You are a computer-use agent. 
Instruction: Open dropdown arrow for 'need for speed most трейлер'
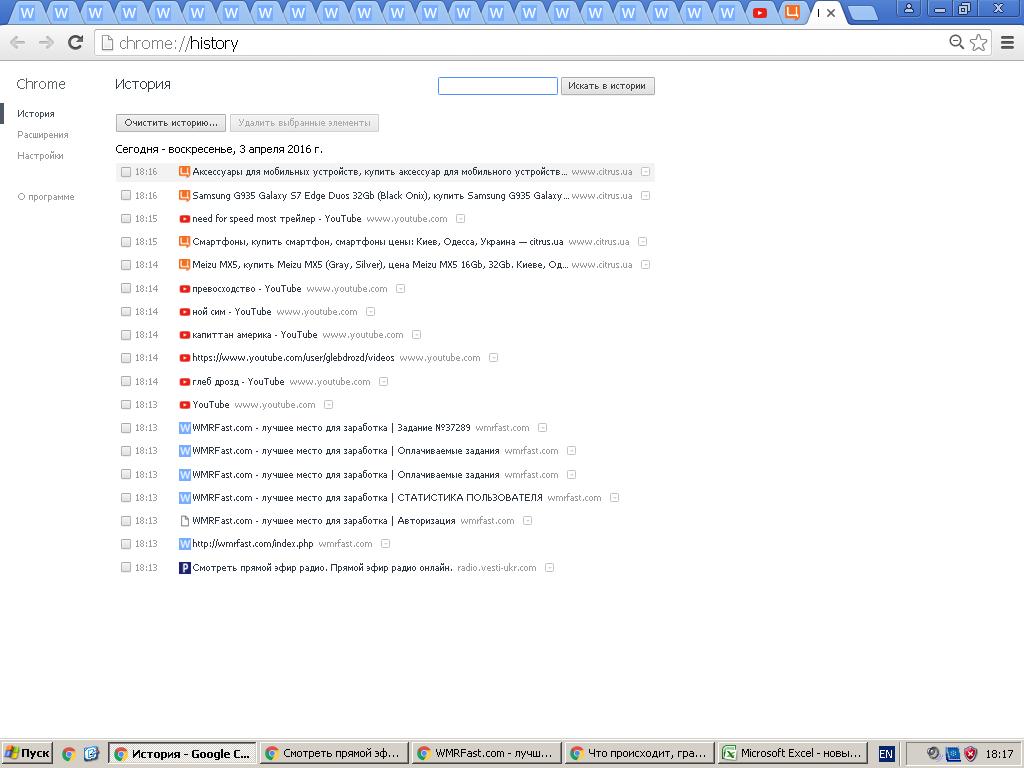click(460, 219)
